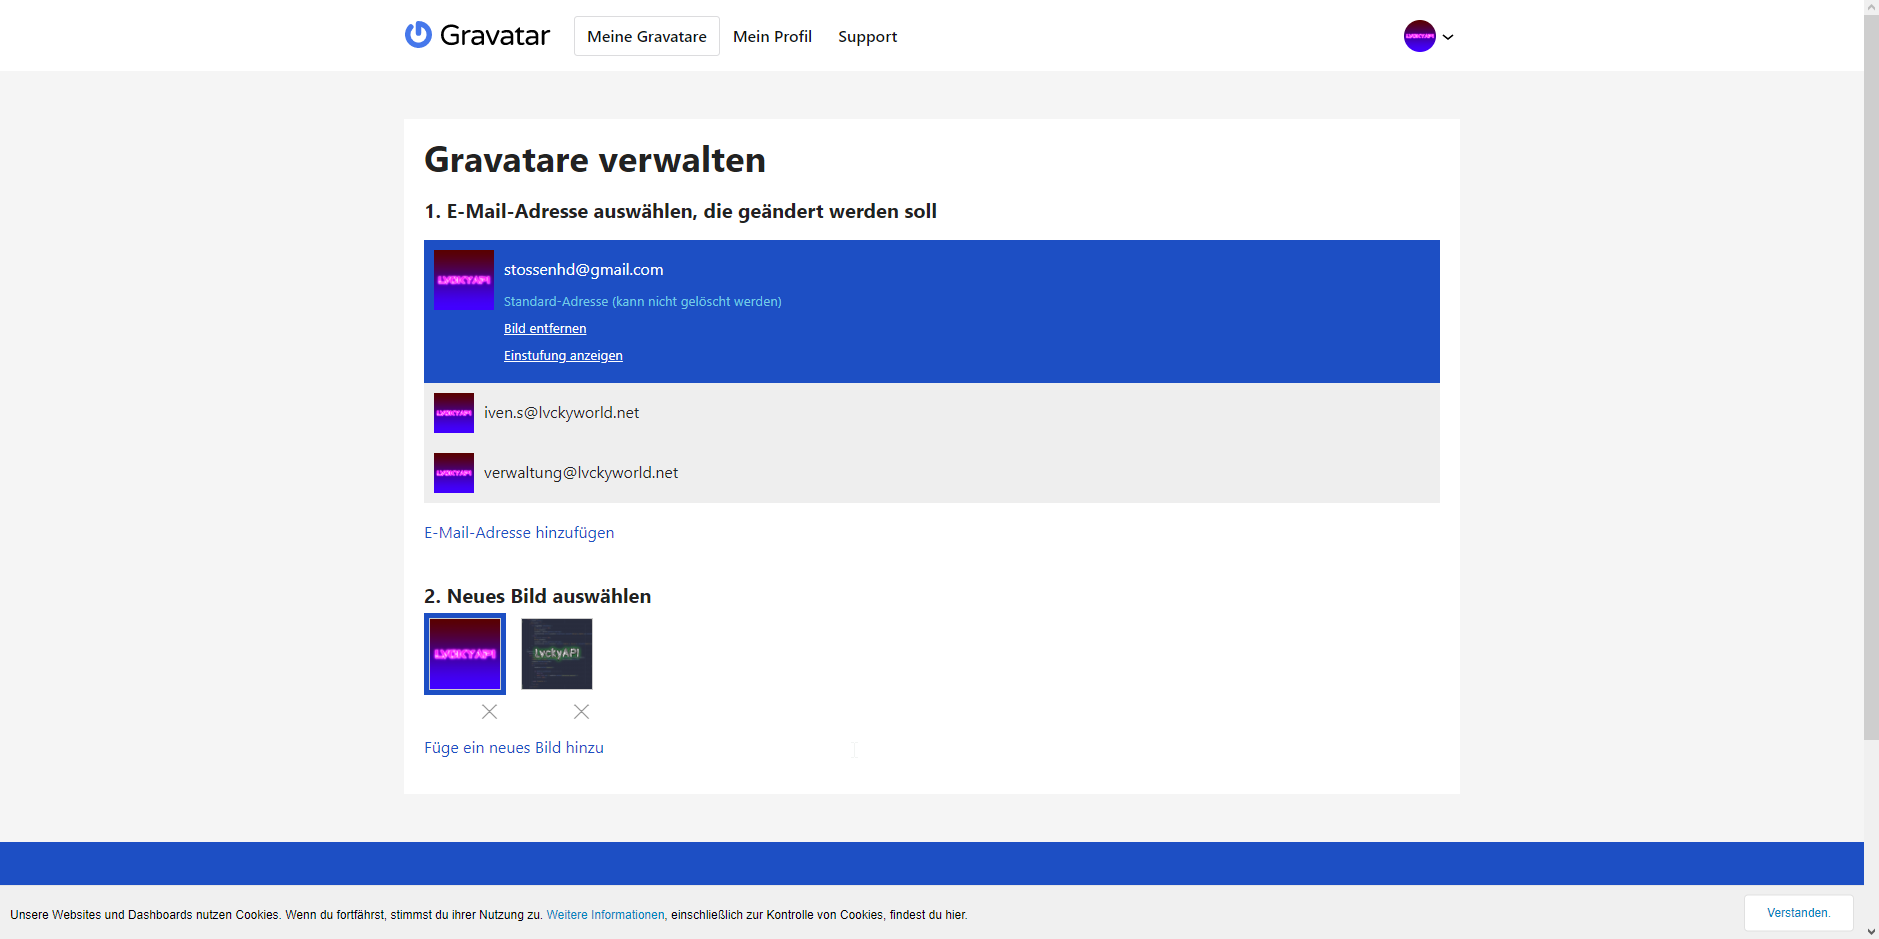The image size is (1879, 939).
Task: Open the Support menu item
Action: click(x=867, y=36)
